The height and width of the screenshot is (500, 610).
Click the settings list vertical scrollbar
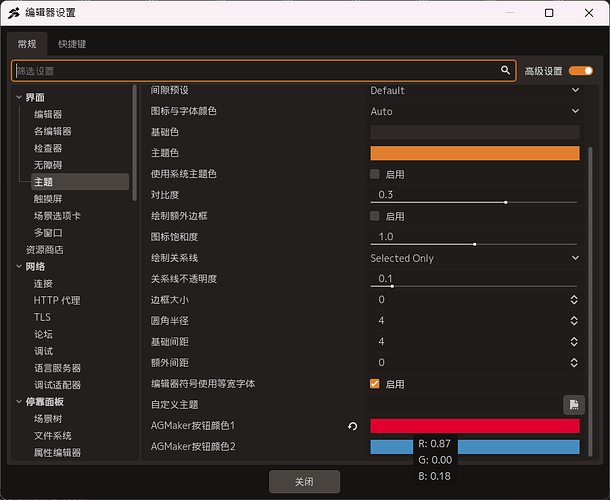591,302
